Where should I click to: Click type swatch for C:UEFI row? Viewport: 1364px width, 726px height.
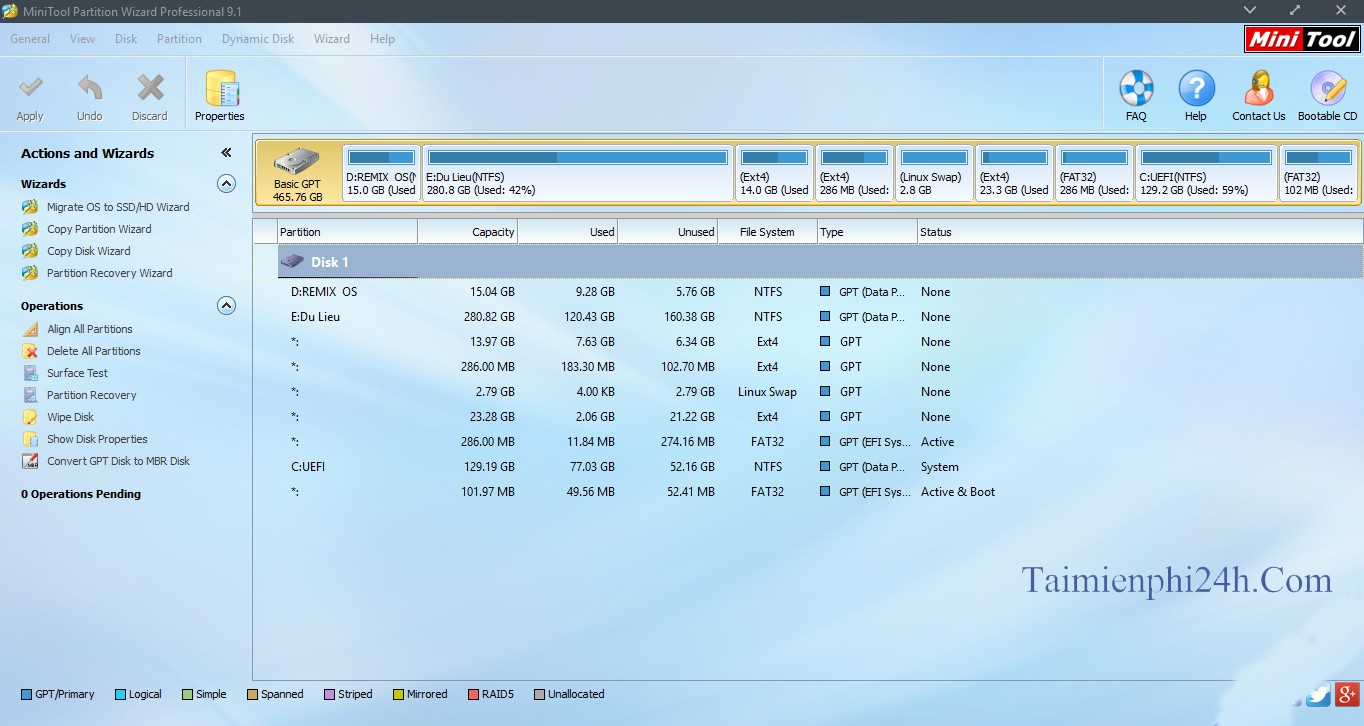click(825, 467)
